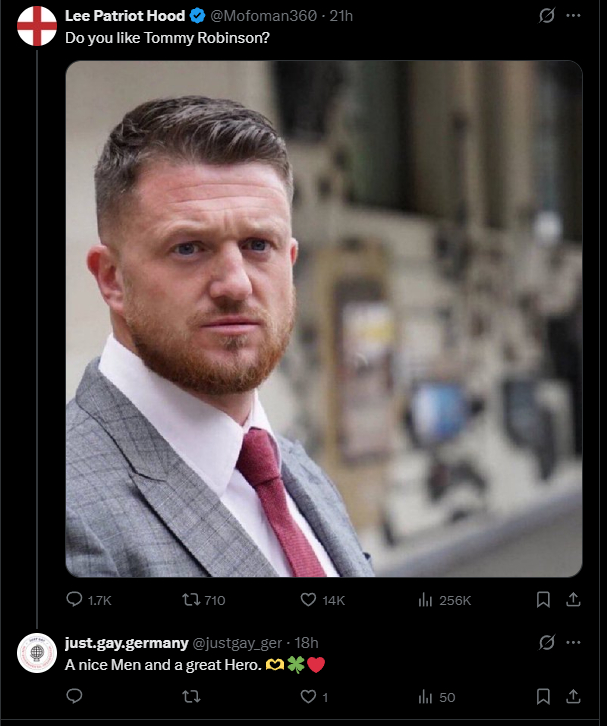
Task: Bookmark just.gay.germany's reply
Action: pos(543,696)
